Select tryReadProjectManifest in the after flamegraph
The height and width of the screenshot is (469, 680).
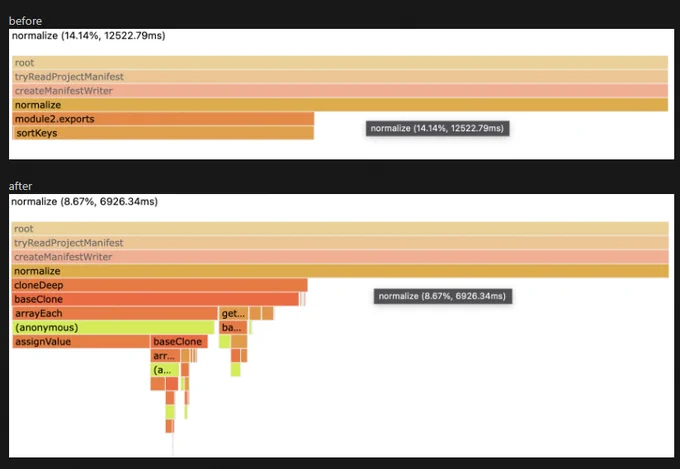click(340, 243)
